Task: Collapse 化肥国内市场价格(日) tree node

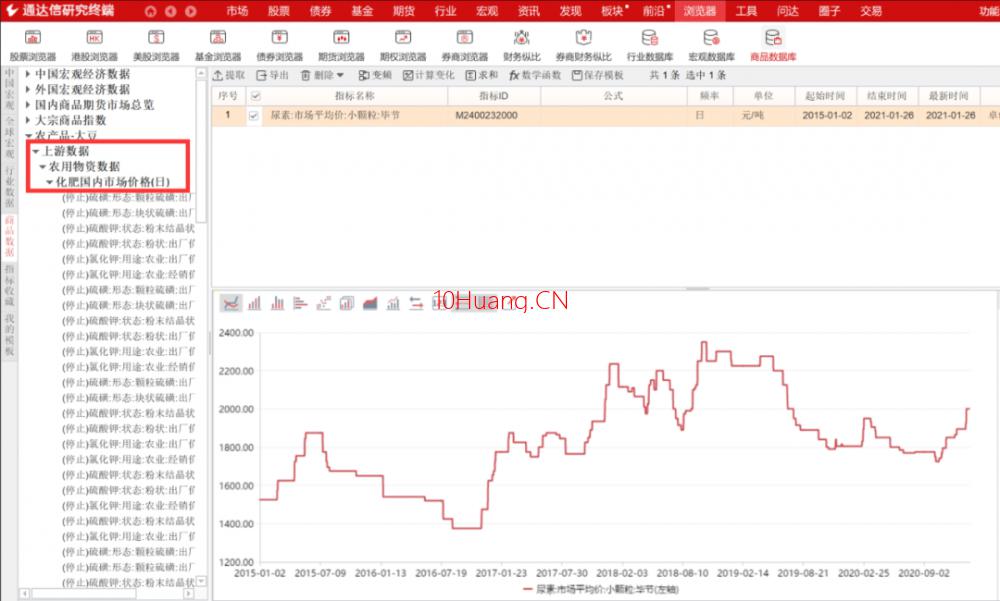Action: pos(49,182)
